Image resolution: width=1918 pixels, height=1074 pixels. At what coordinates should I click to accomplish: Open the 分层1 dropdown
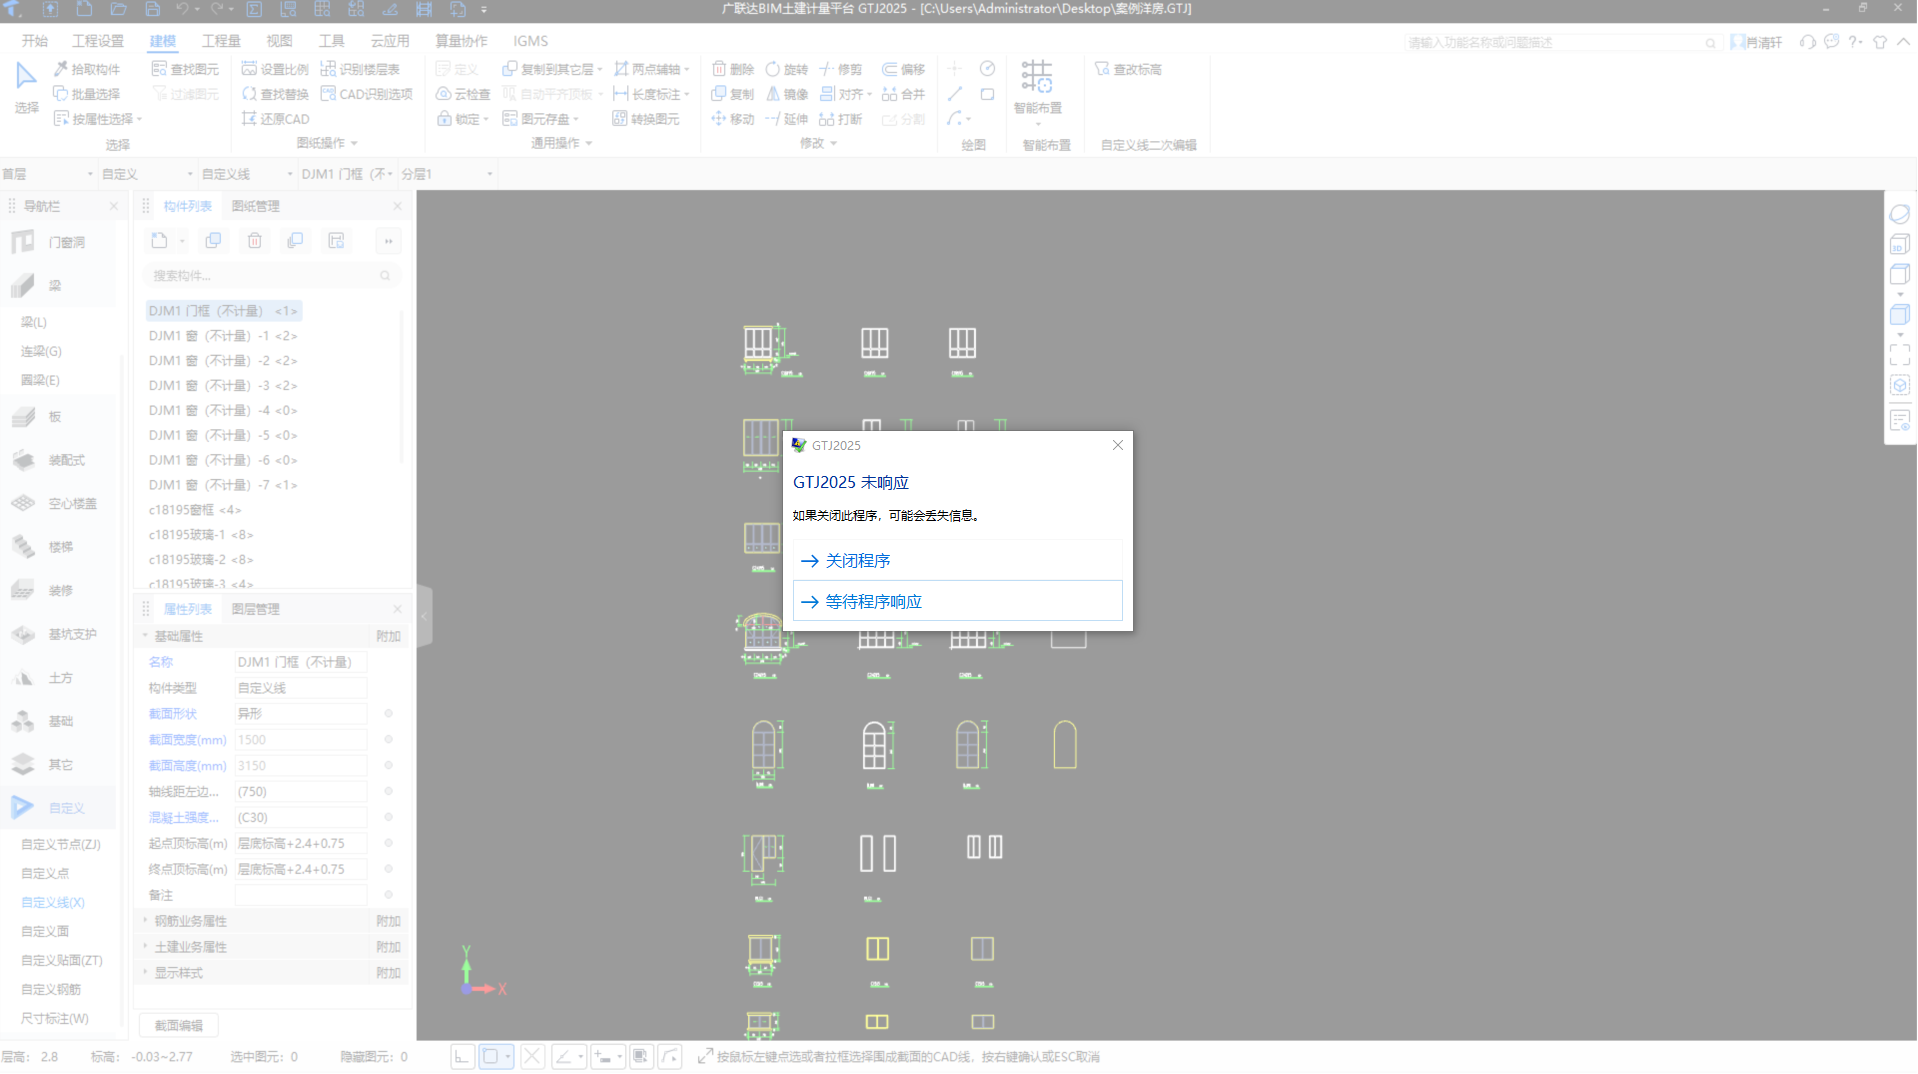point(446,174)
